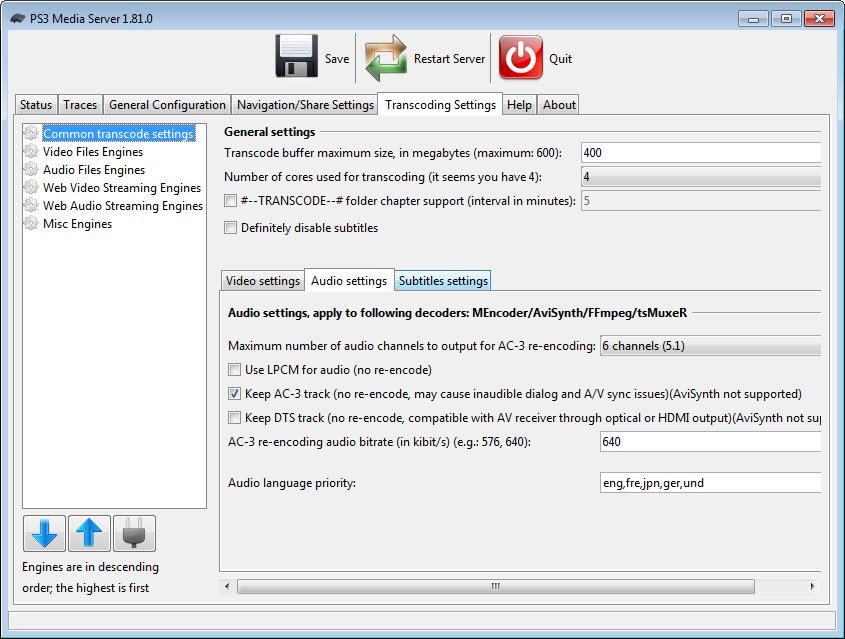This screenshot has width=845, height=639.
Task: Click gear icon beside Web Audio Streaming Engines
Action: pyautogui.click(x=31, y=205)
